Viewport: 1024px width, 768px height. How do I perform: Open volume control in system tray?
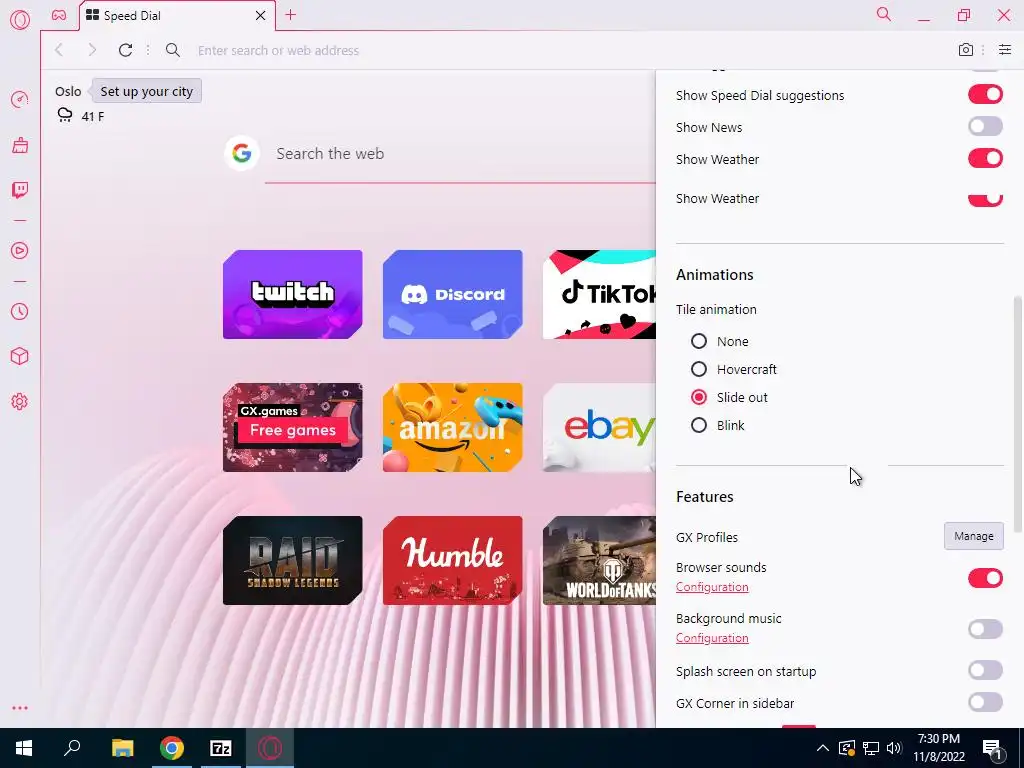[894, 748]
